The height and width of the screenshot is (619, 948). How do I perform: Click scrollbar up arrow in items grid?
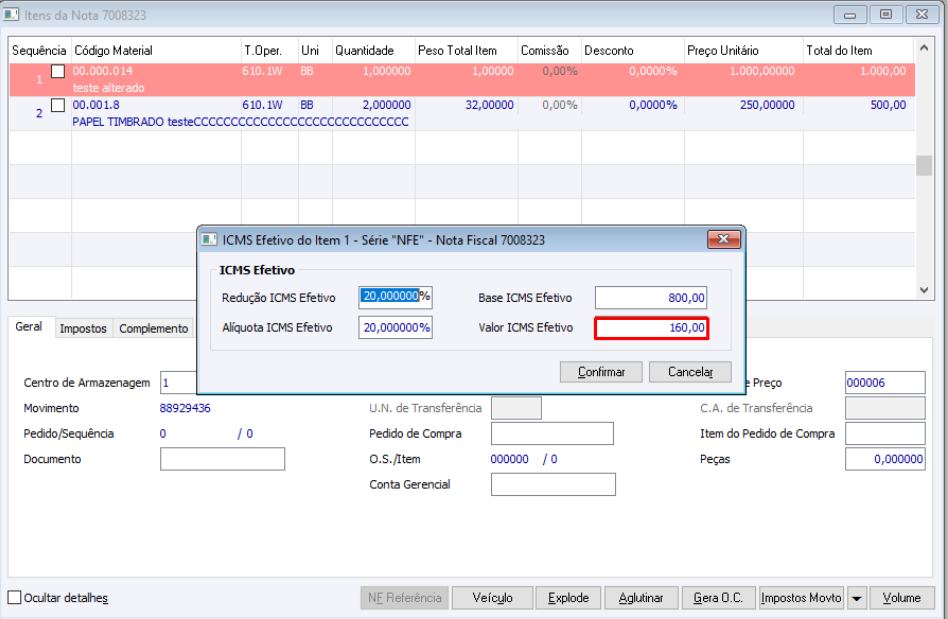923,47
